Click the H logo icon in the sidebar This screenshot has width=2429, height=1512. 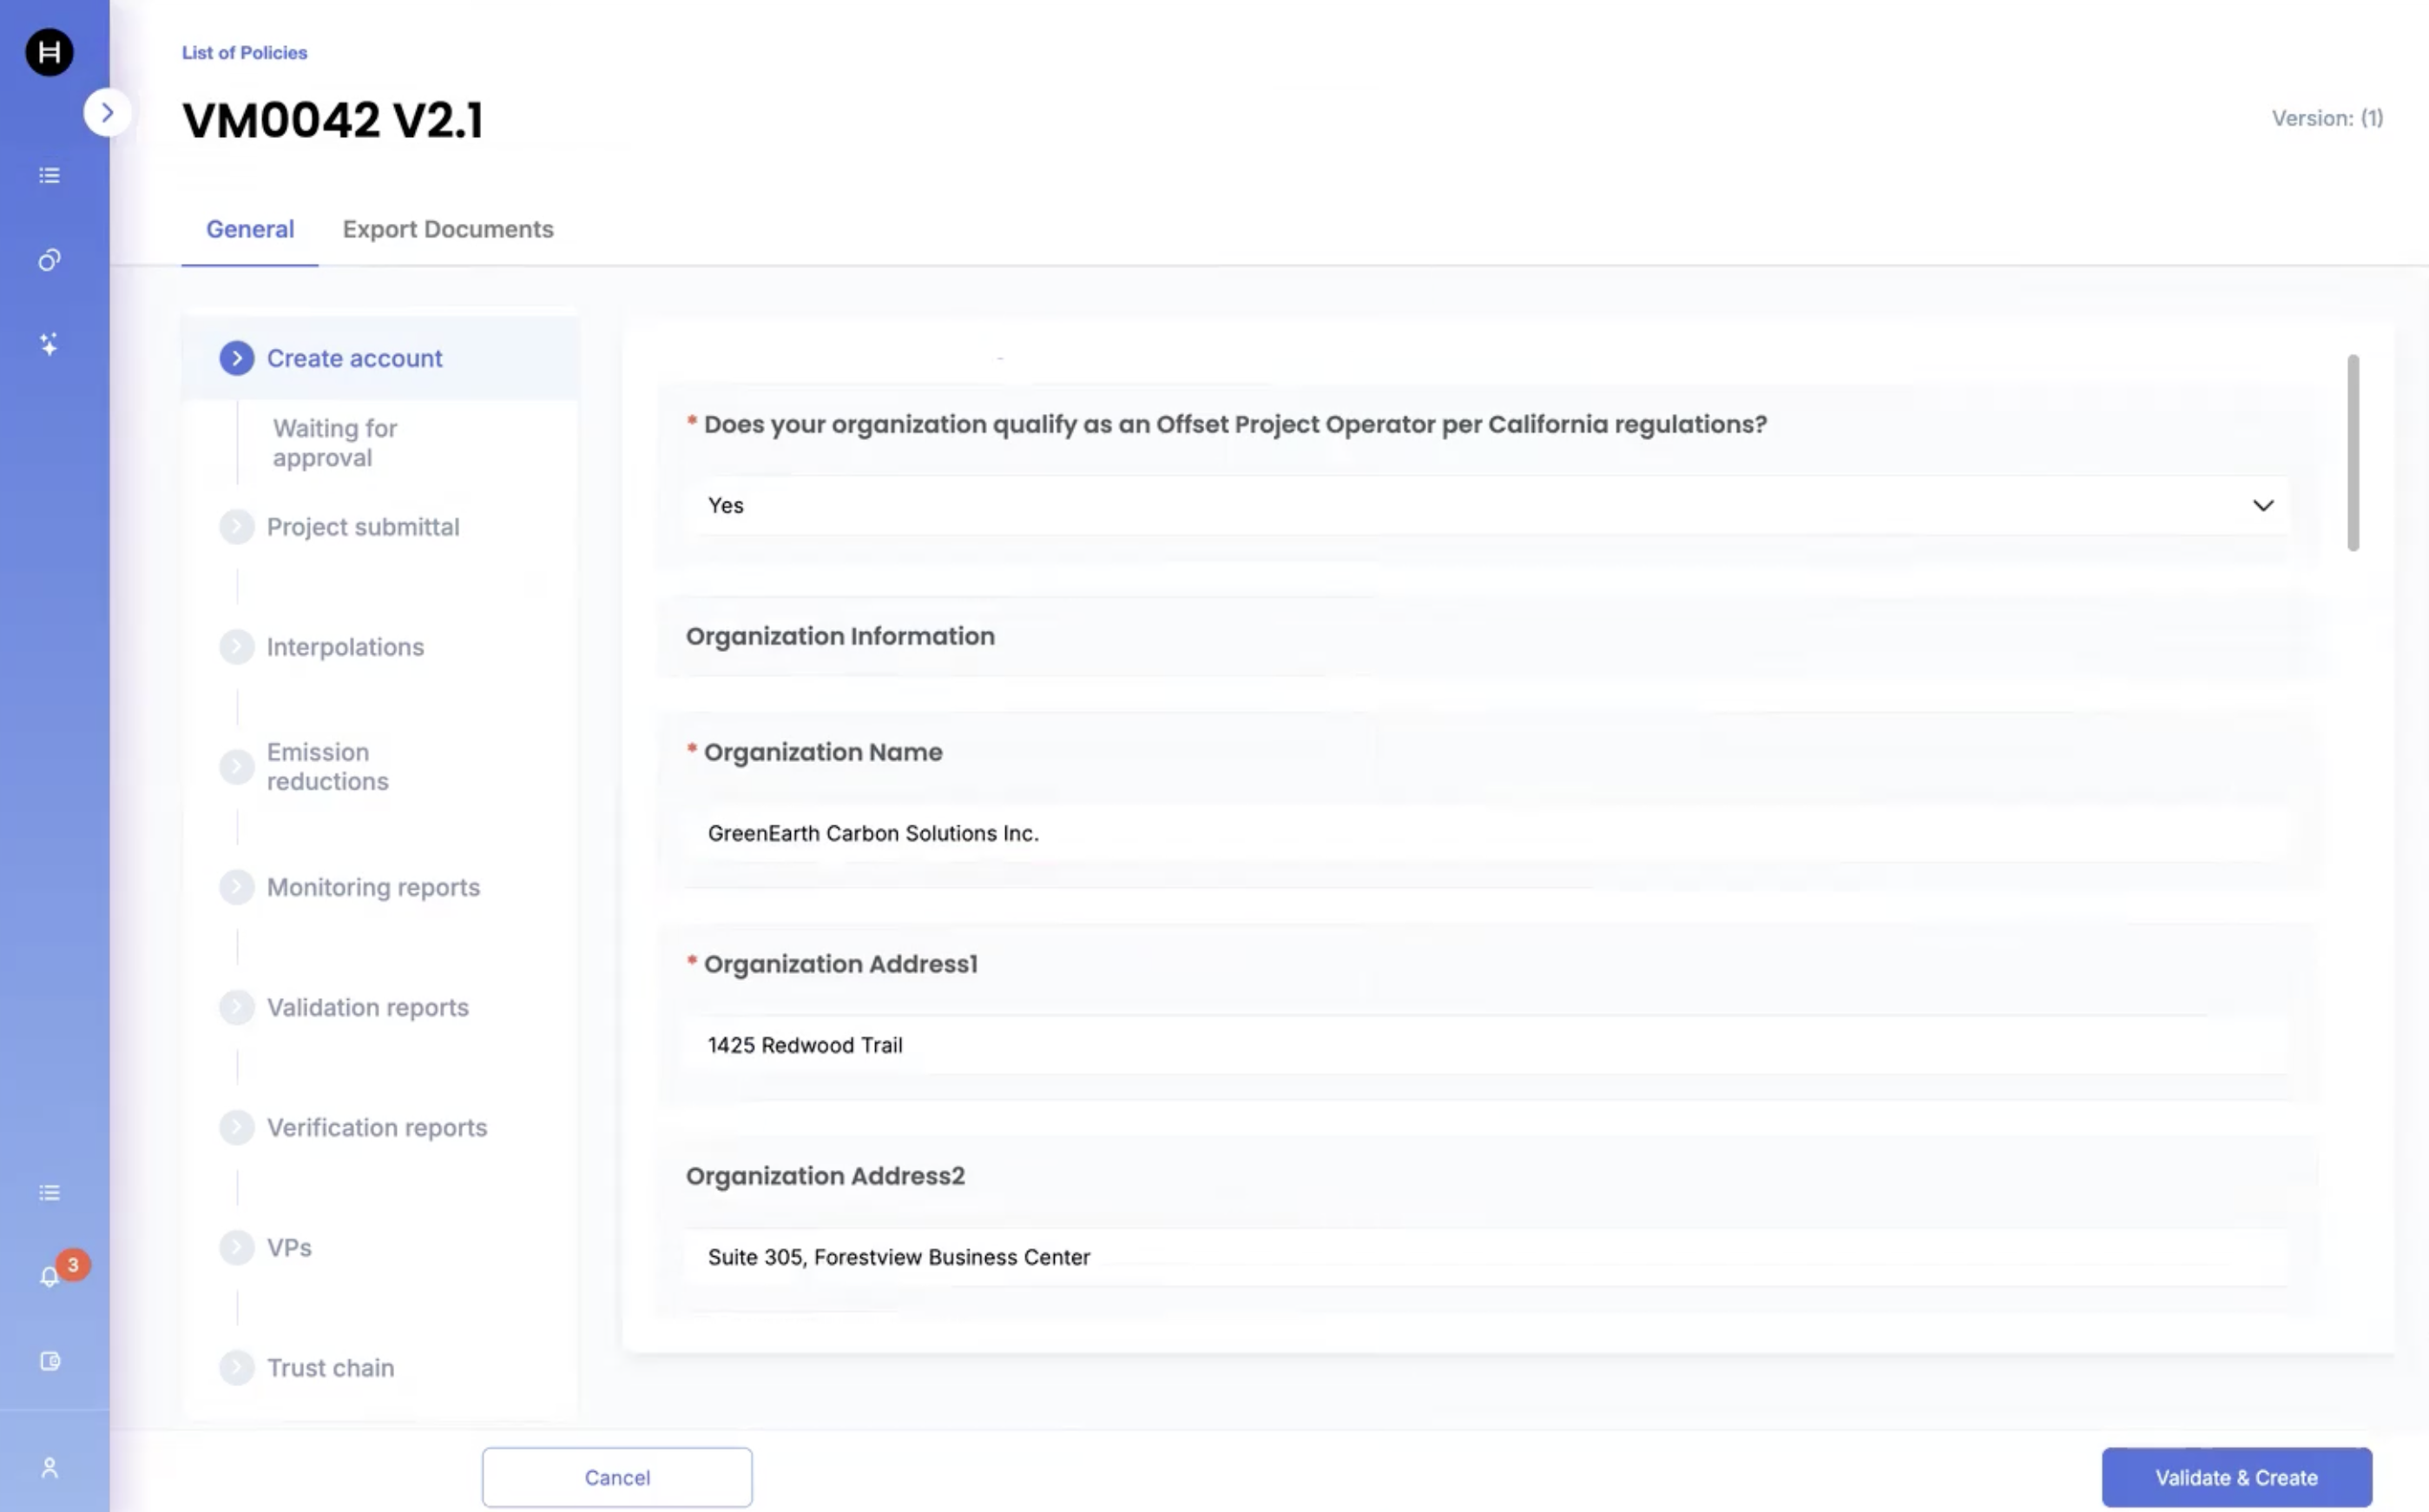(49, 52)
